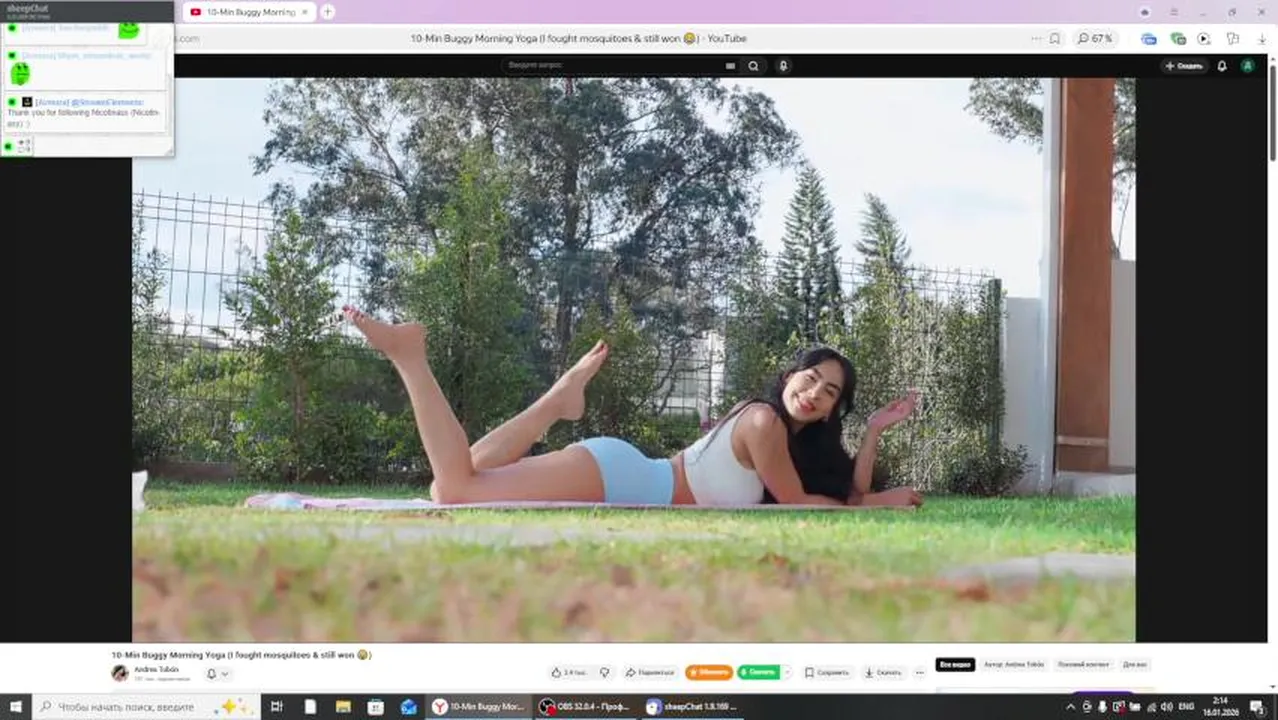Click the sheepChat window title bar
1278x720 pixels.
tap(87, 10)
